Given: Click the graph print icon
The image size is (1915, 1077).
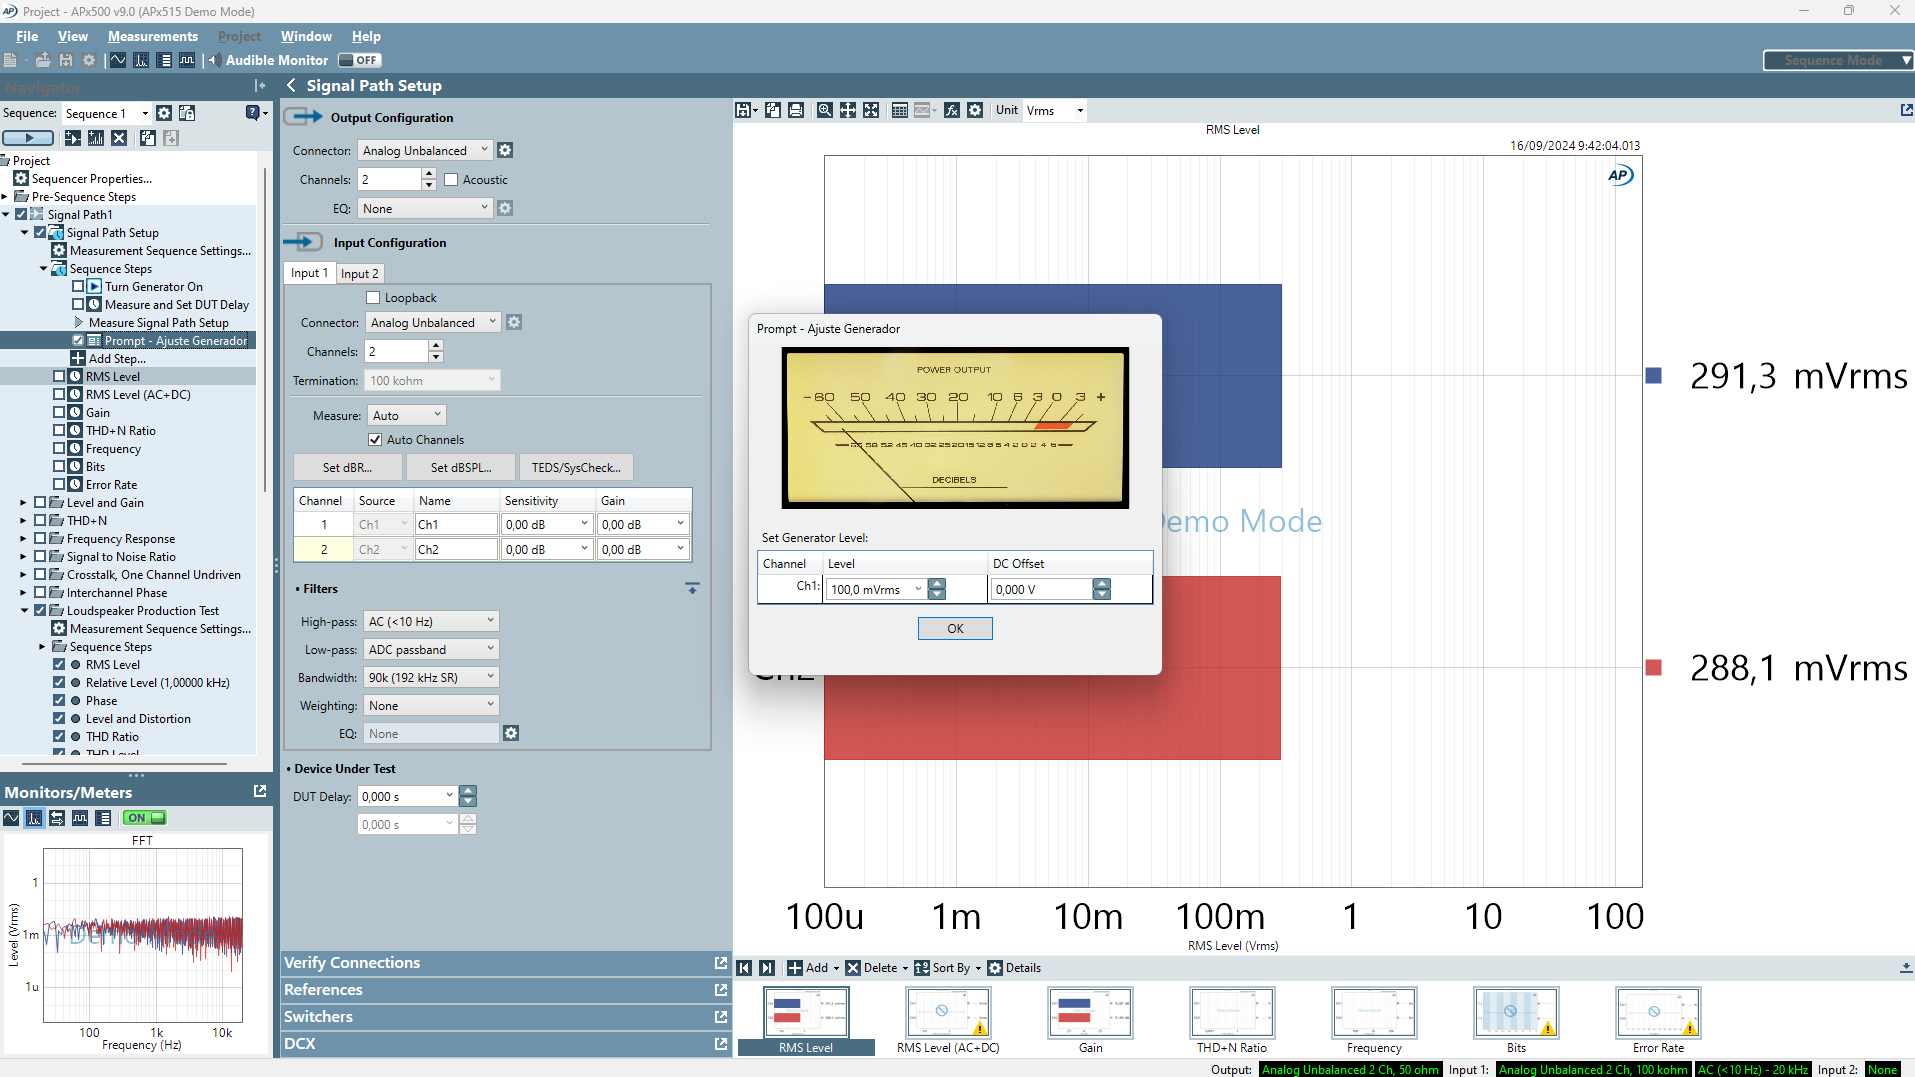Looking at the screenshot, I should (x=796, y=110).
